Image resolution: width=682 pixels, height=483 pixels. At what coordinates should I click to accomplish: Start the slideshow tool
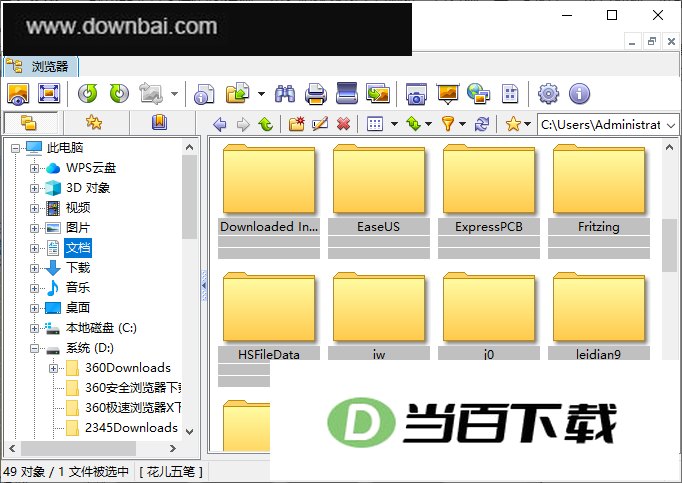pos(448,94)
